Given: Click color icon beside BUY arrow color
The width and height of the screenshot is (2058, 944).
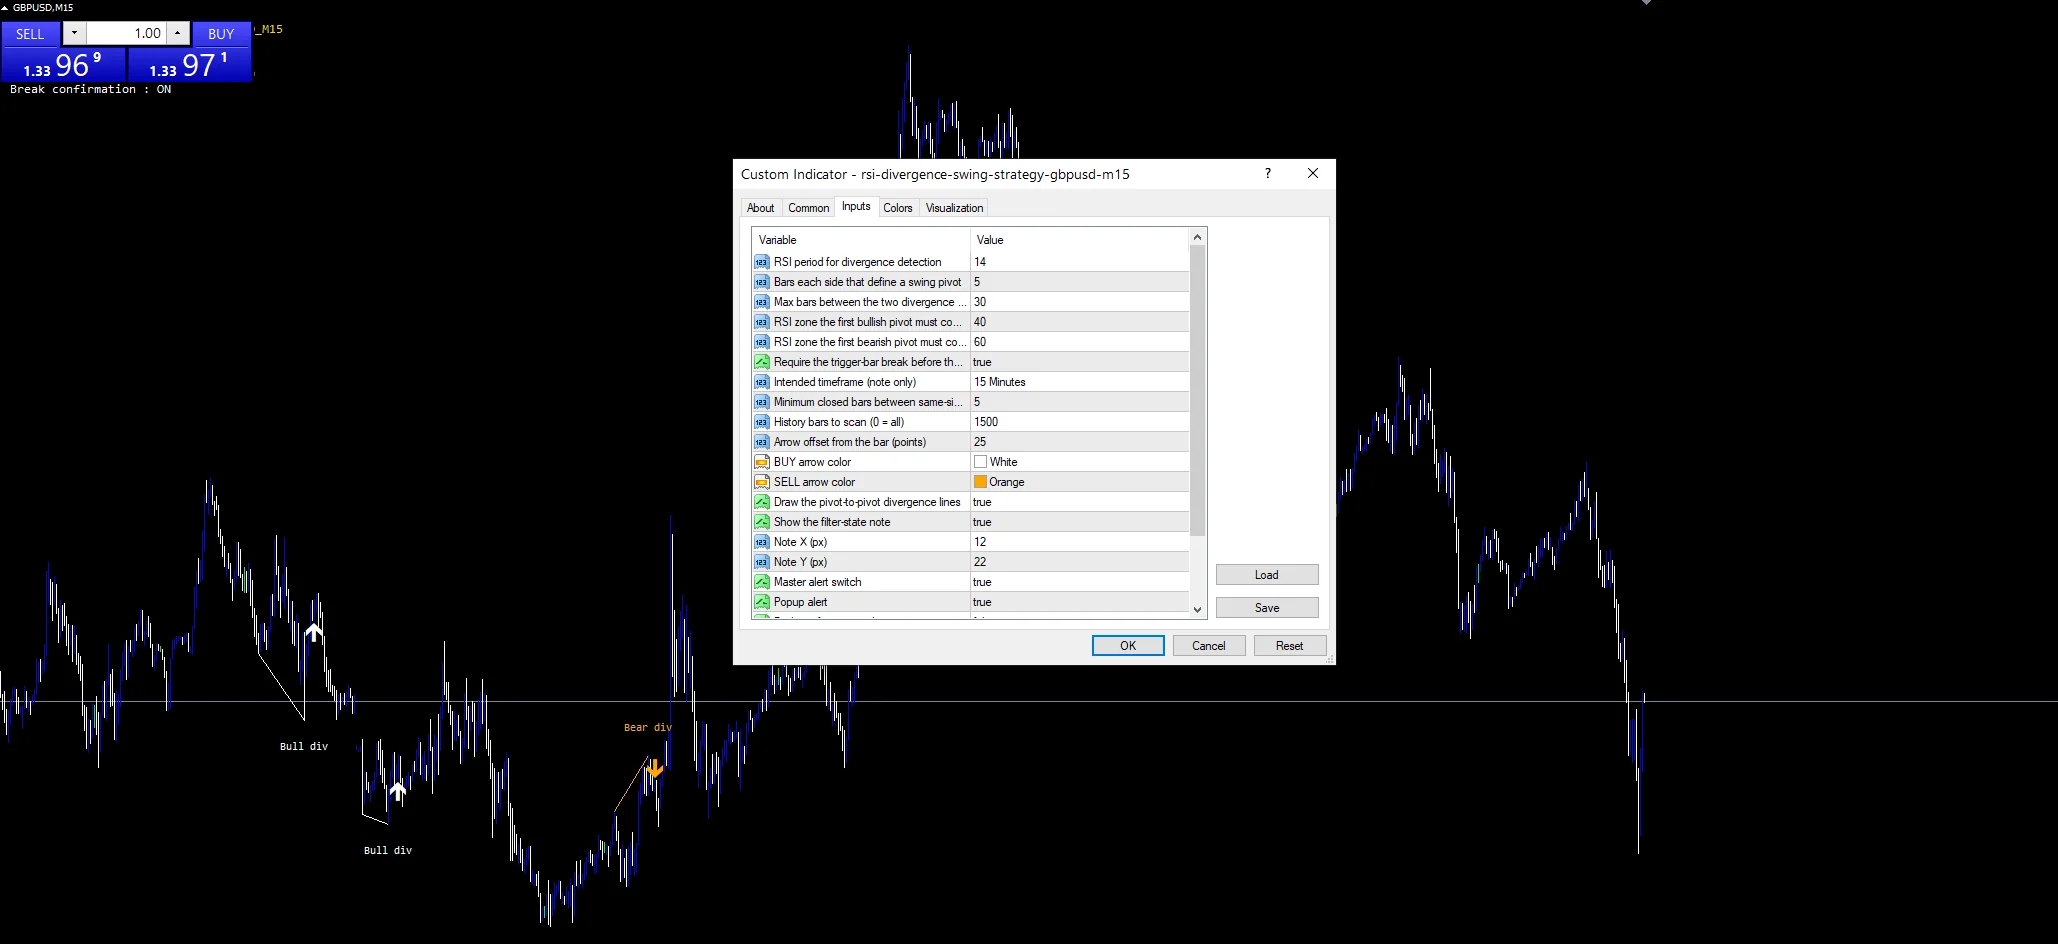Looking at the screenshot, I should 761,462.
